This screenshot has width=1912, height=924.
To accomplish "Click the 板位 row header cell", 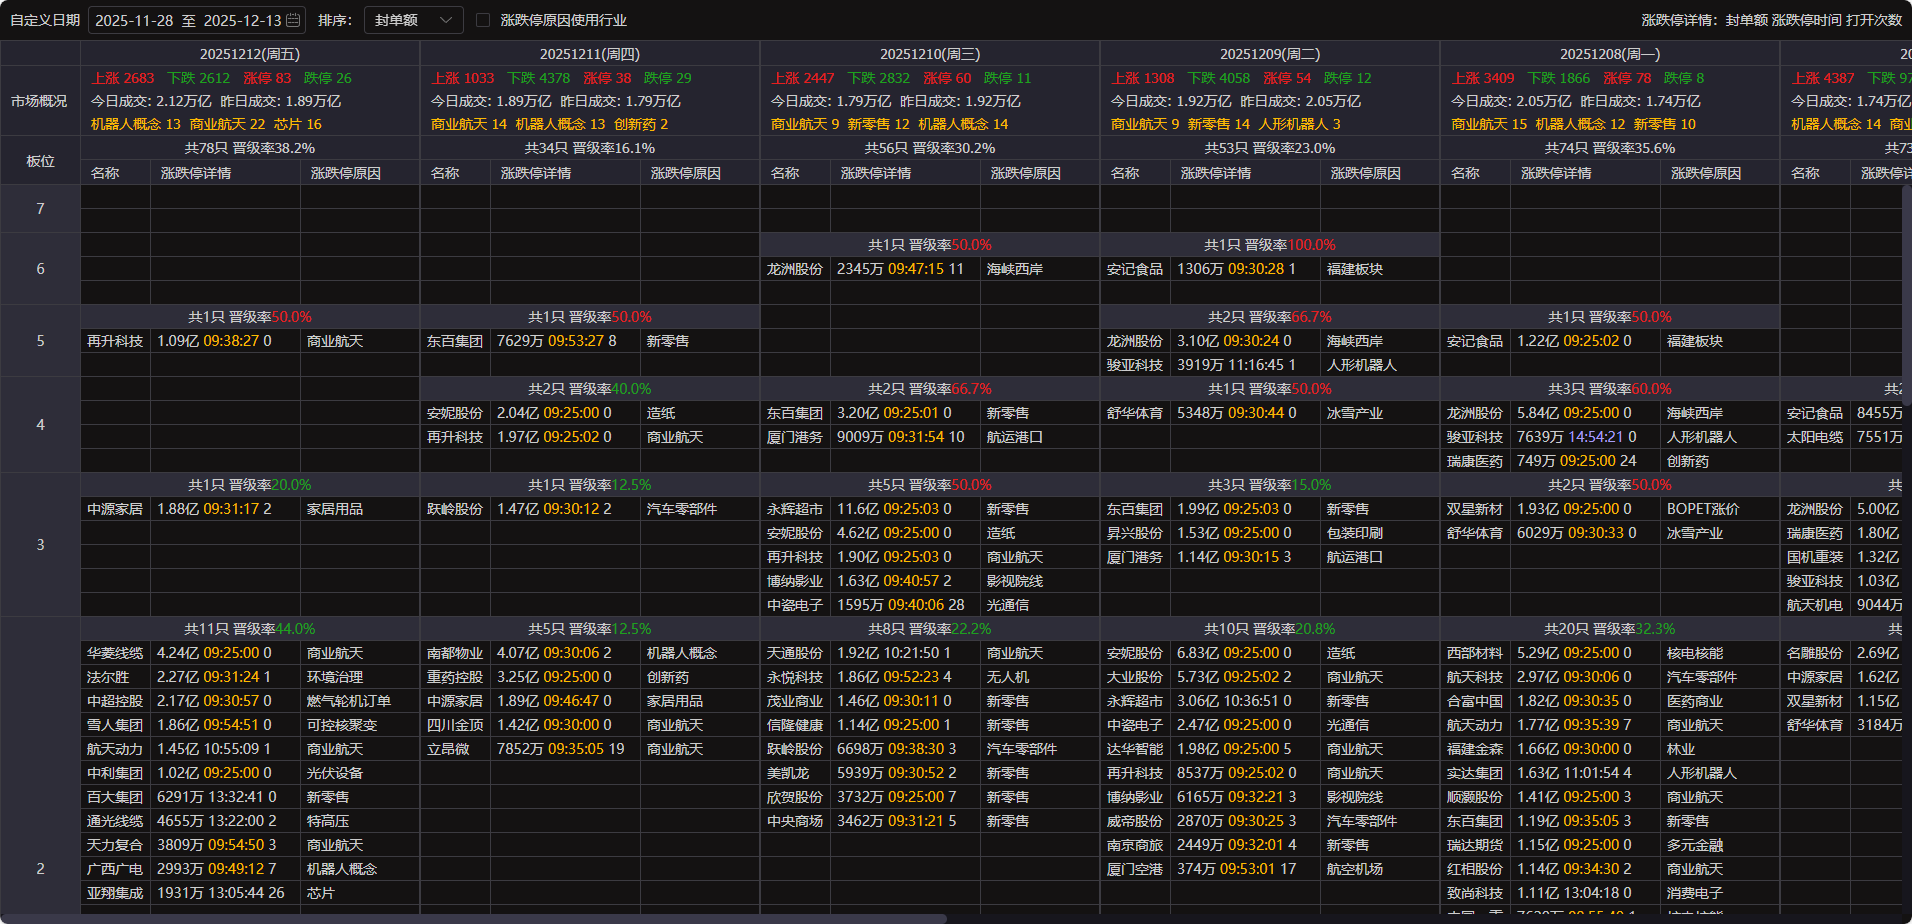I will pyautogui.click(x=40, y=161).
